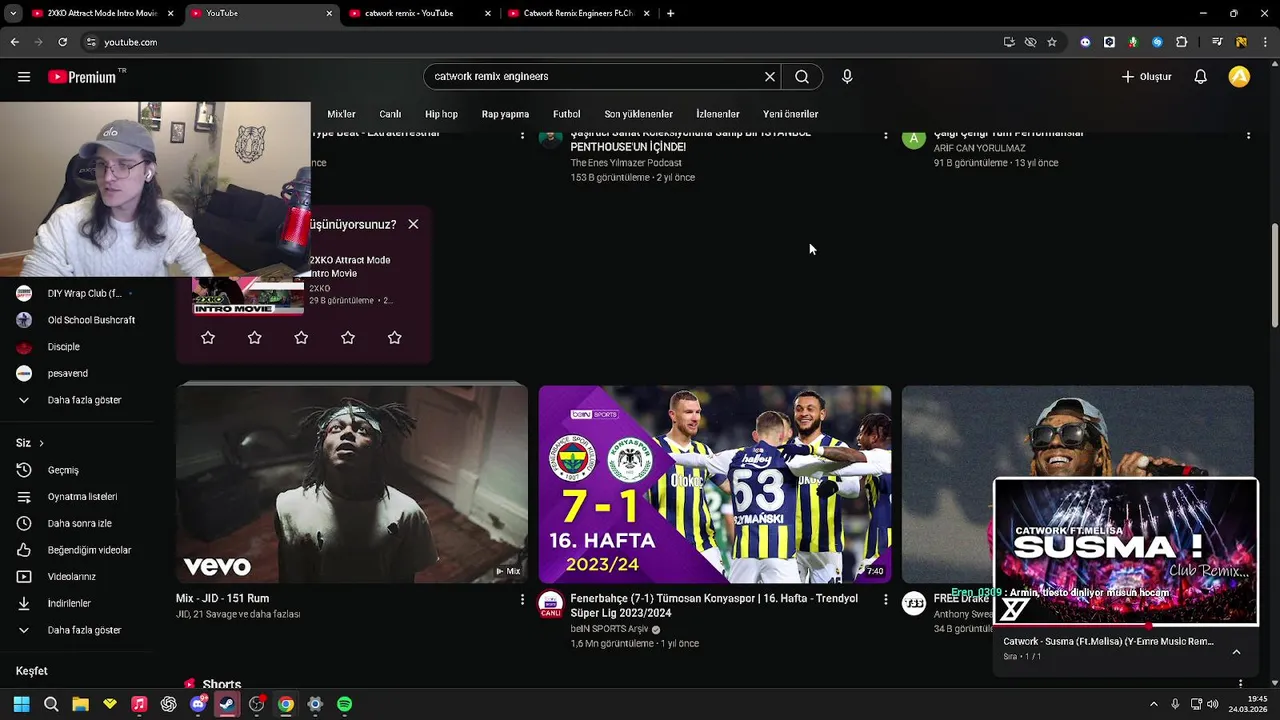Image resolution: width=1280 pixels, height=720 pixels.
Task: Reload the page in Chrome
Action: (x=63, y=42)
